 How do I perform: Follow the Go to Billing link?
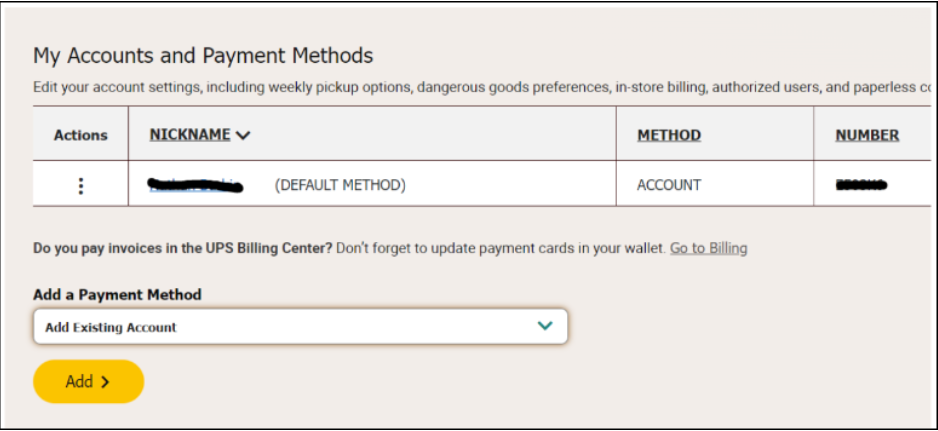[x=708, y=247]
